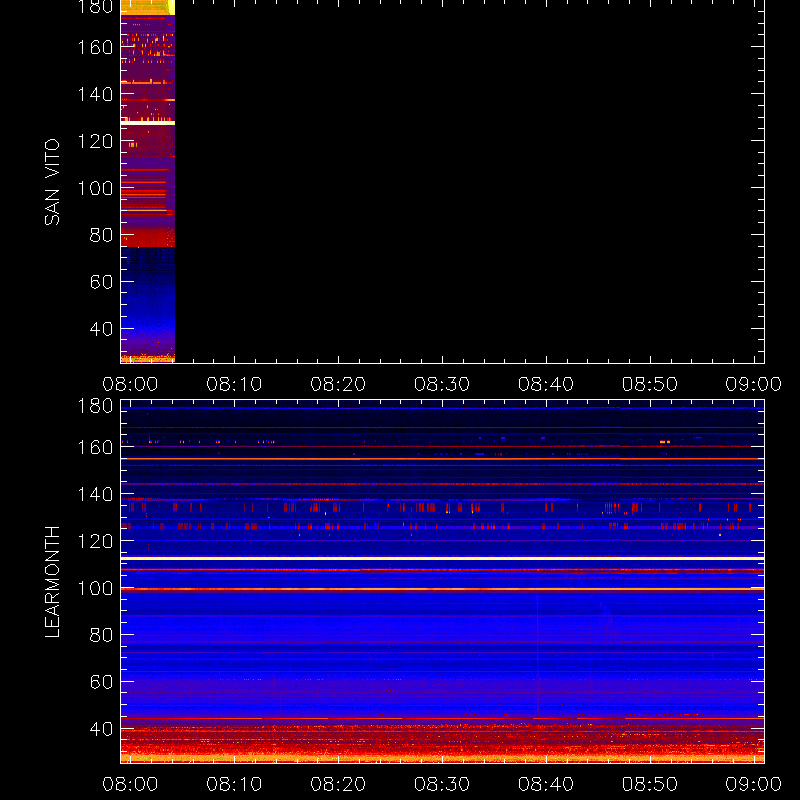Screen dimensions: 800x800
Task: Select the 140 label on SAN VITO axis
Action: 95,94
